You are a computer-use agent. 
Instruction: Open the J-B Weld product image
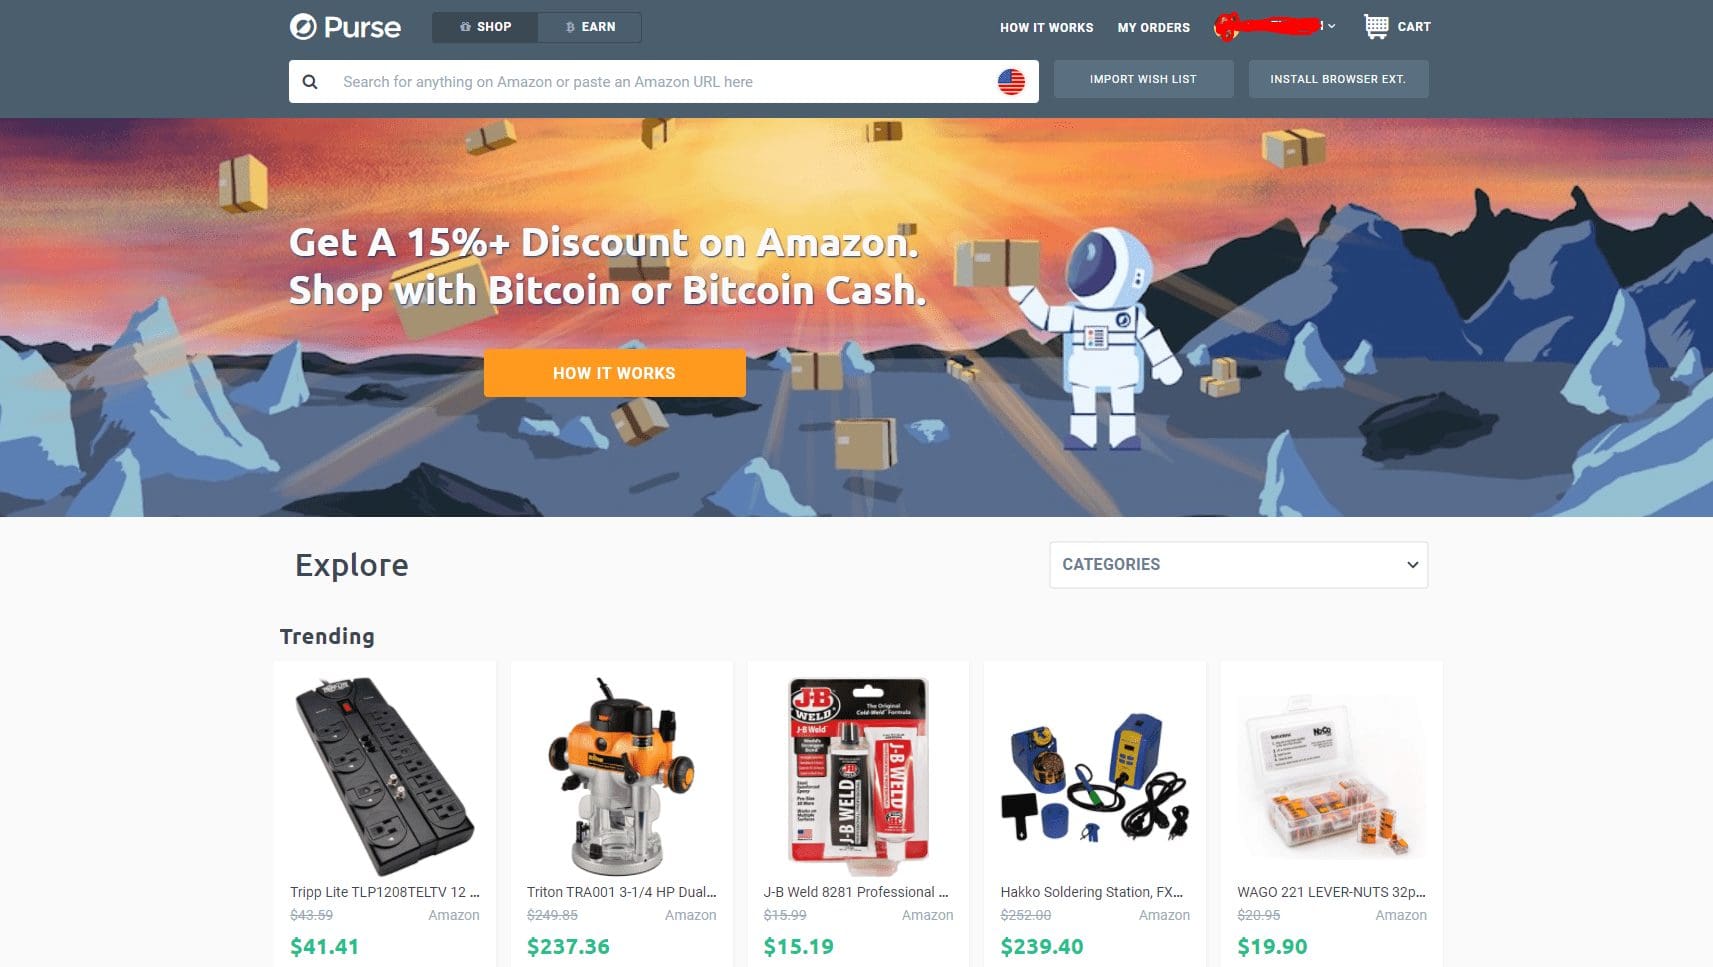pos(858,770)
